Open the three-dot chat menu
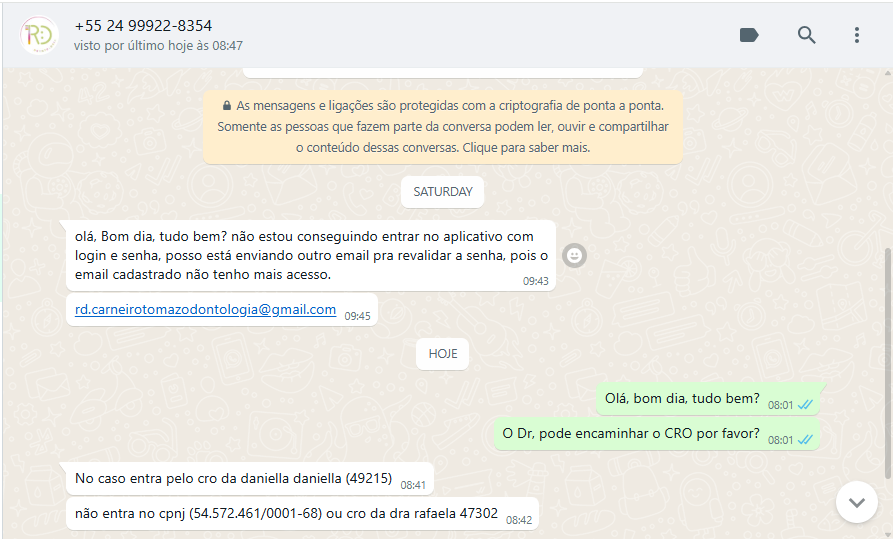 tap(857, 35)
